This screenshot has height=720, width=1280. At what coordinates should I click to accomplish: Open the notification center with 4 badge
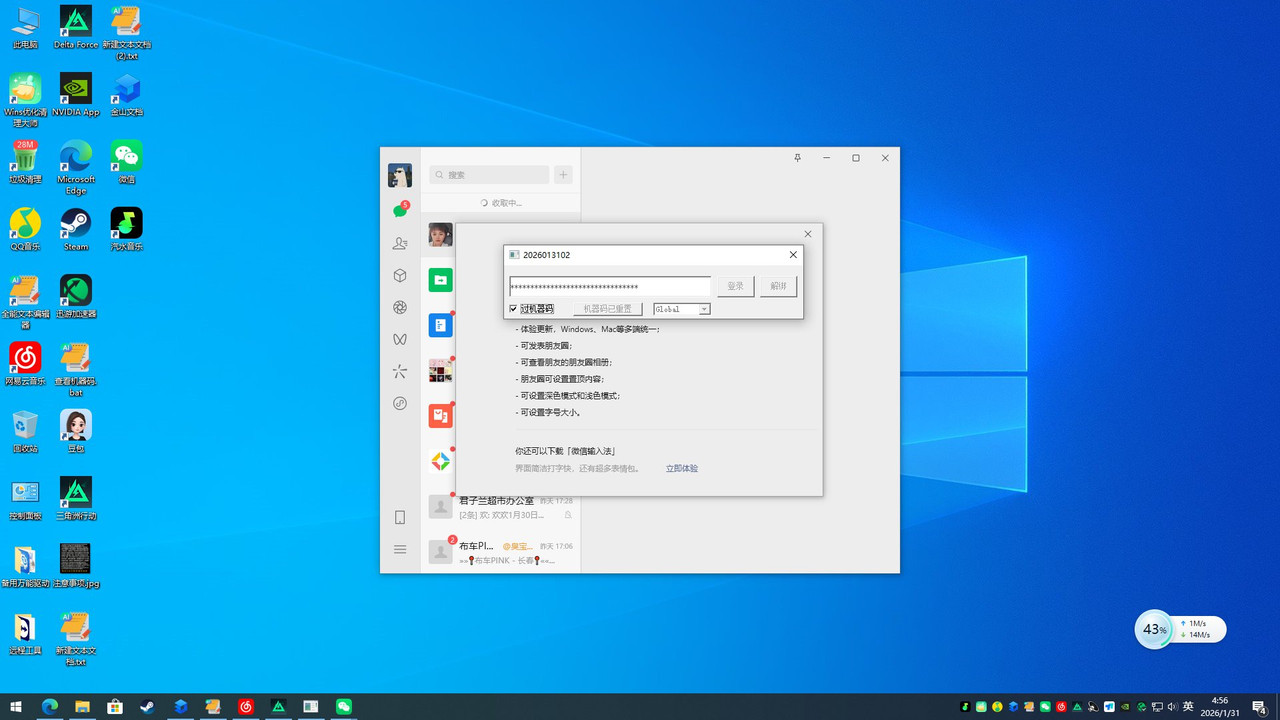[x=1259, y=707]
